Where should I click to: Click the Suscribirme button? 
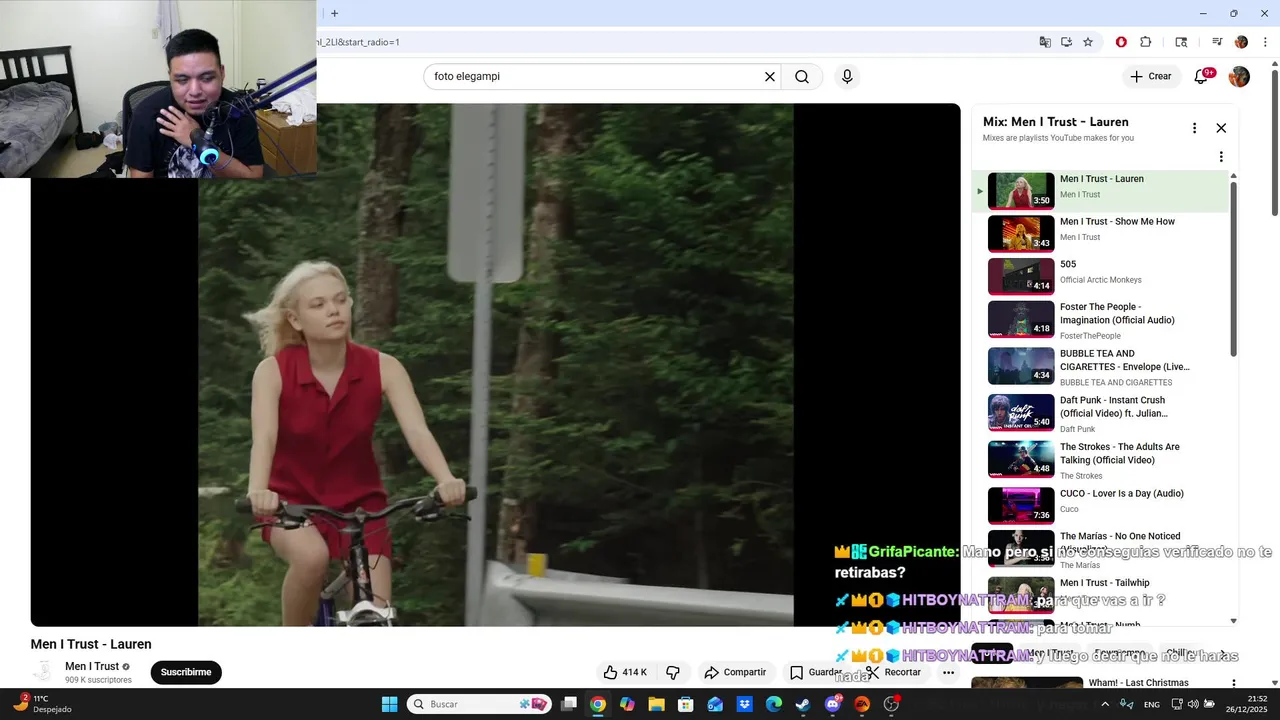186,672
